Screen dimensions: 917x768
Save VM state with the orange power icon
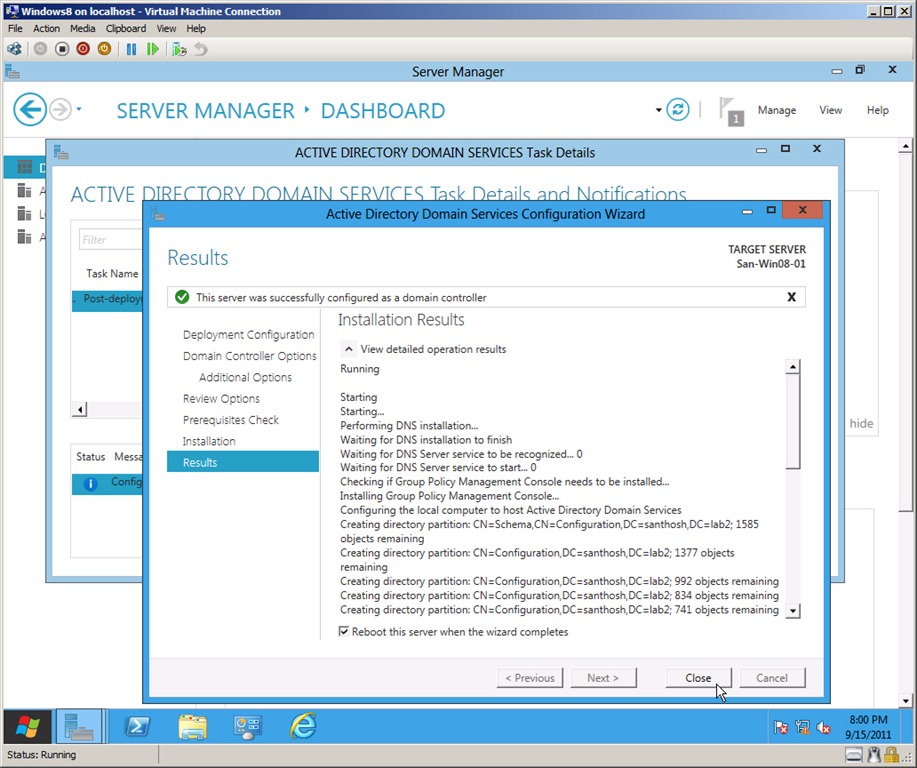pos(104,49)
